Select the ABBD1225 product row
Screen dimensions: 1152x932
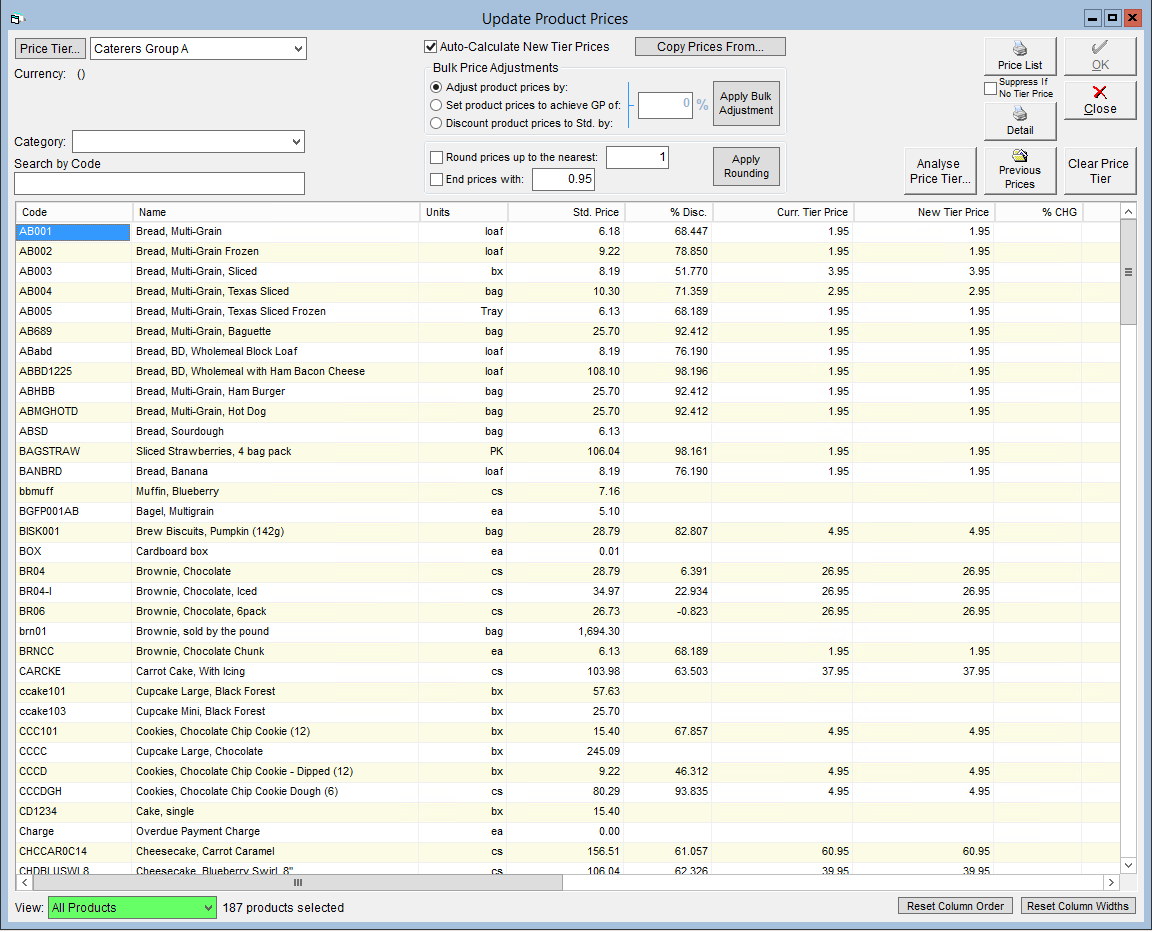pyautogui.click(x=568, y=372)
